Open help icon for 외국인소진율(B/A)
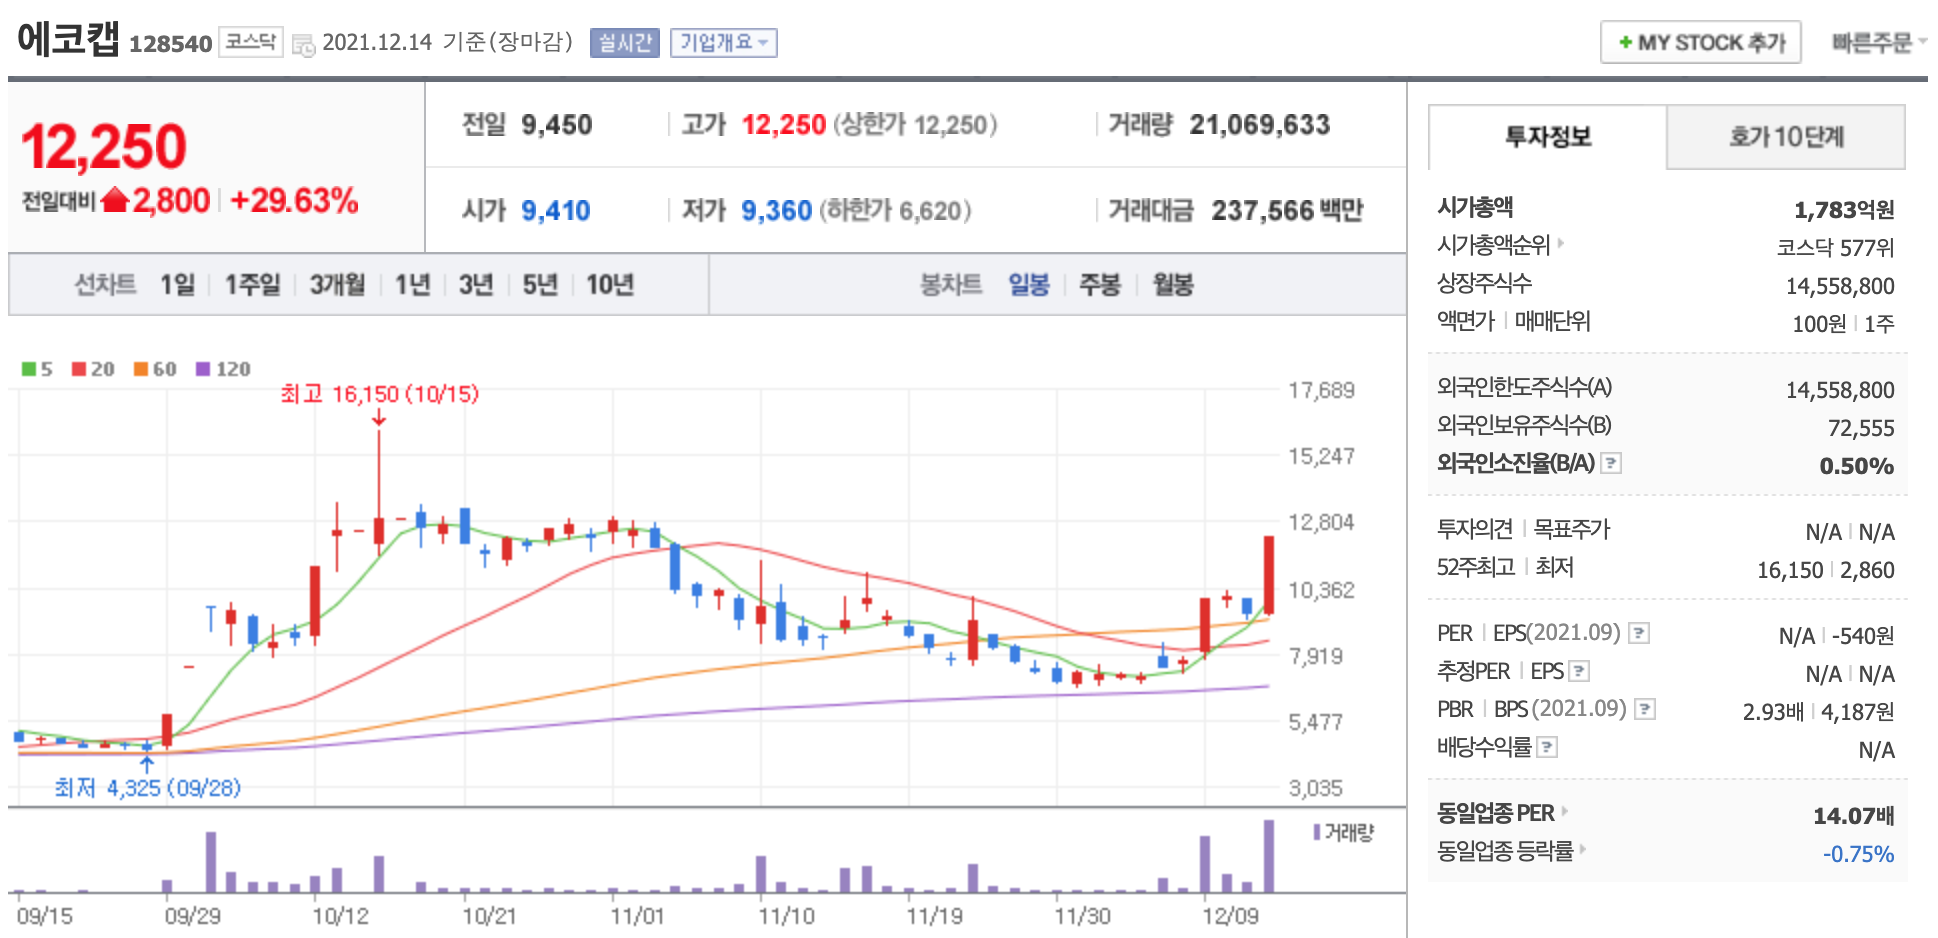1938x938 pixels. point(1610,463)
